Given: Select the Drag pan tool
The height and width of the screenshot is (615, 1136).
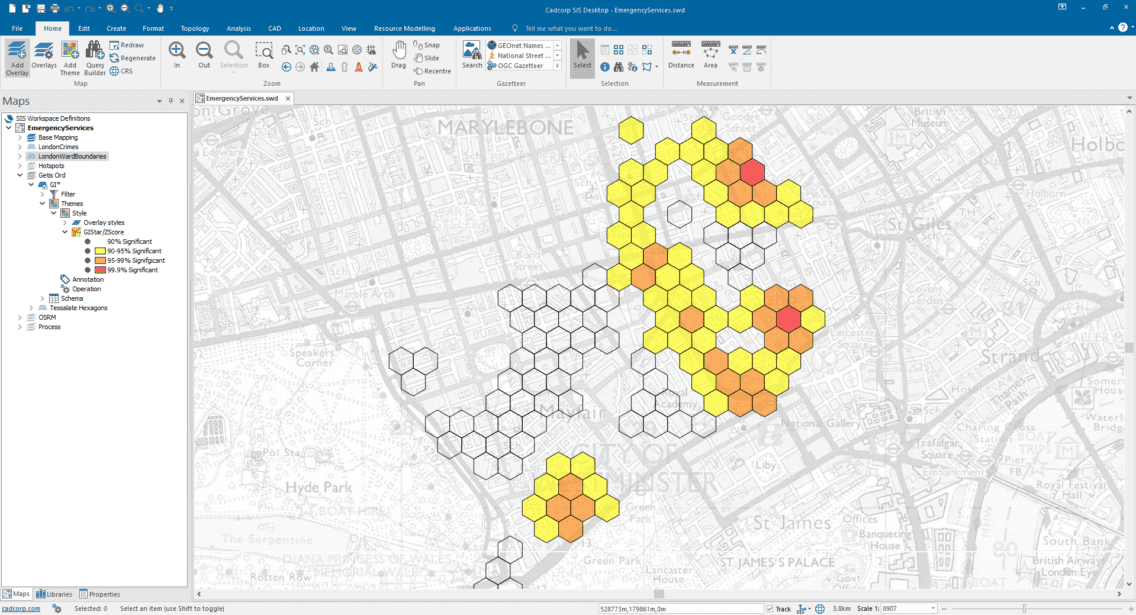Looking at the screenshot, I should [398, 57].
